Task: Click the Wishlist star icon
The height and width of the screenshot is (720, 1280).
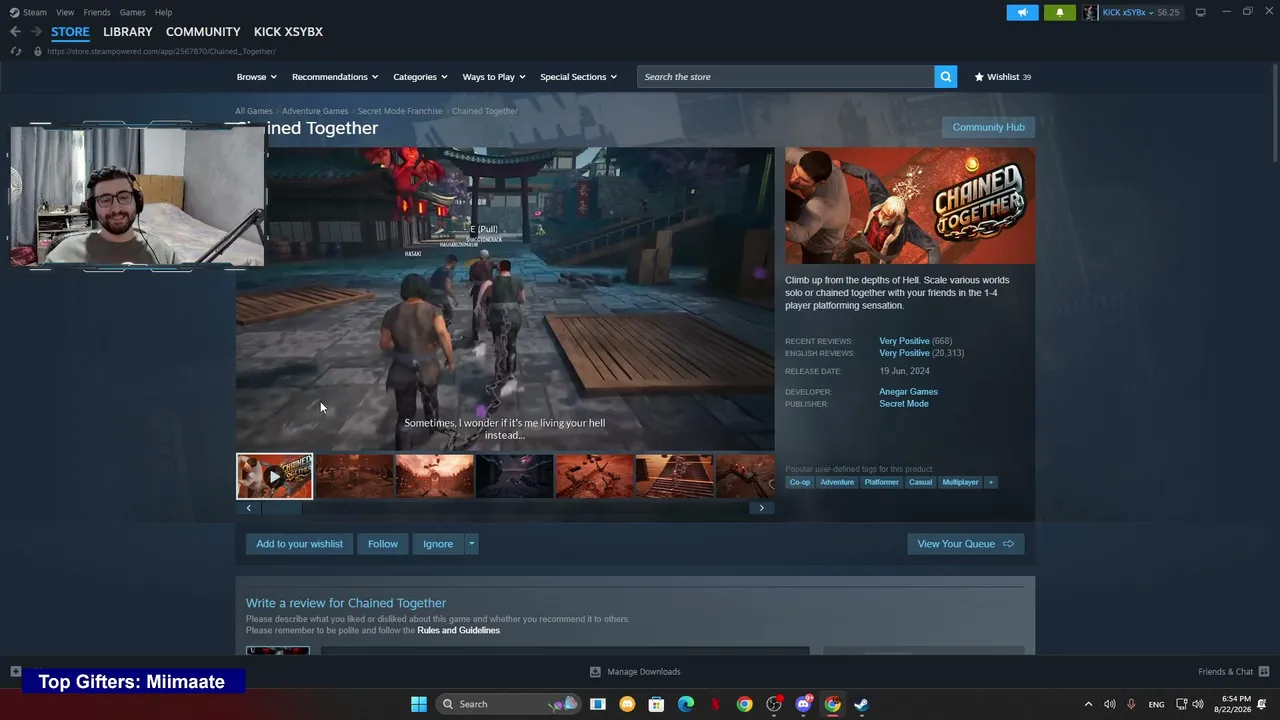Action: tap(979, 77)
